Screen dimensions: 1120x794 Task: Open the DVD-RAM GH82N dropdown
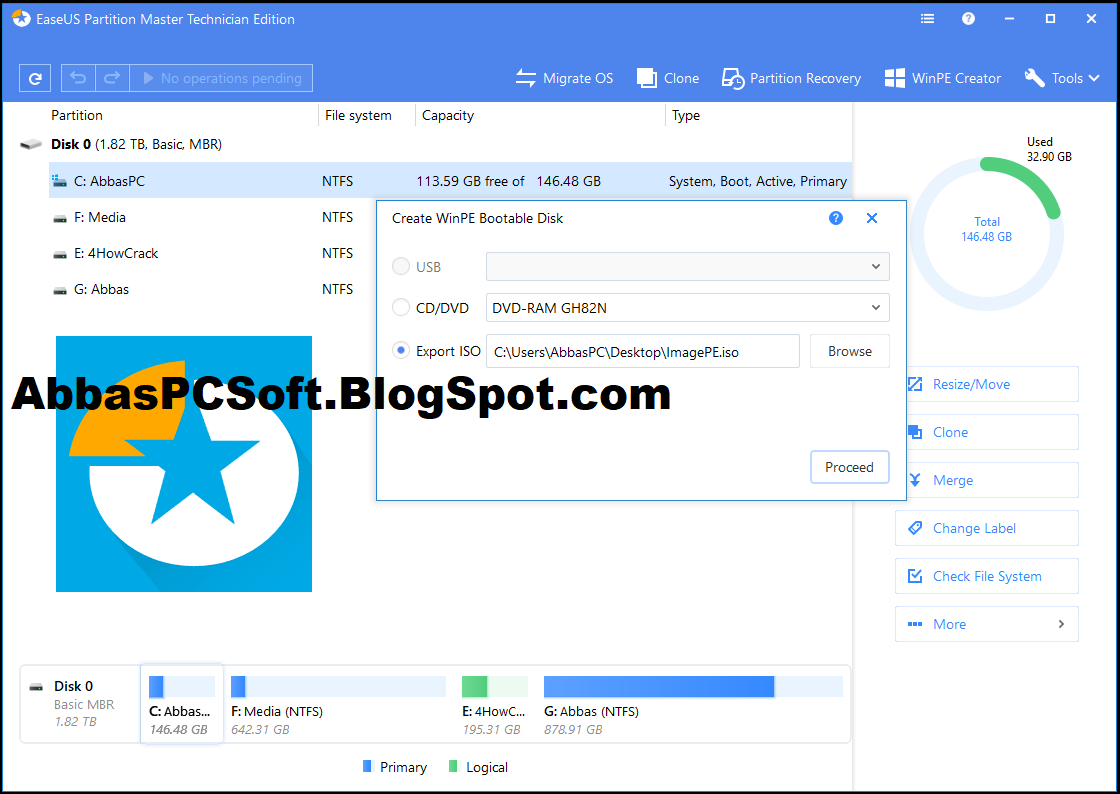point(688,308)
